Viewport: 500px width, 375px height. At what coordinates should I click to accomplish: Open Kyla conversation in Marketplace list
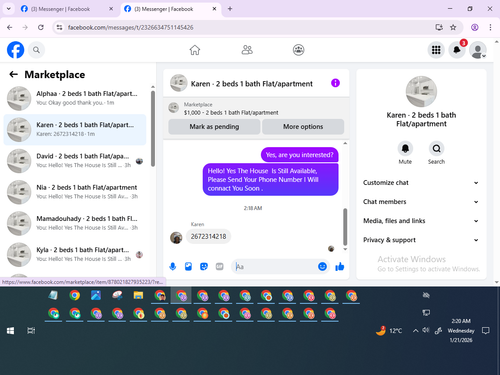click(75, 255)
